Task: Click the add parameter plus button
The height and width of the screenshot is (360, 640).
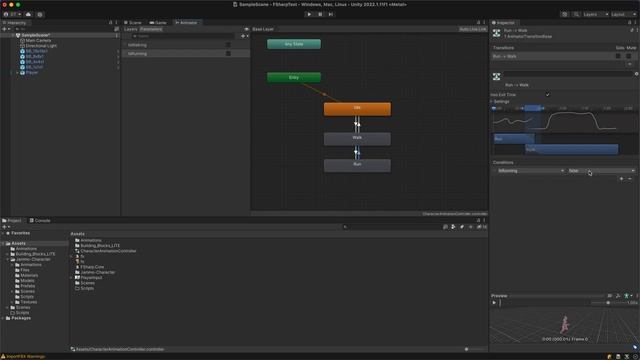Action: (x=243, y=36)
